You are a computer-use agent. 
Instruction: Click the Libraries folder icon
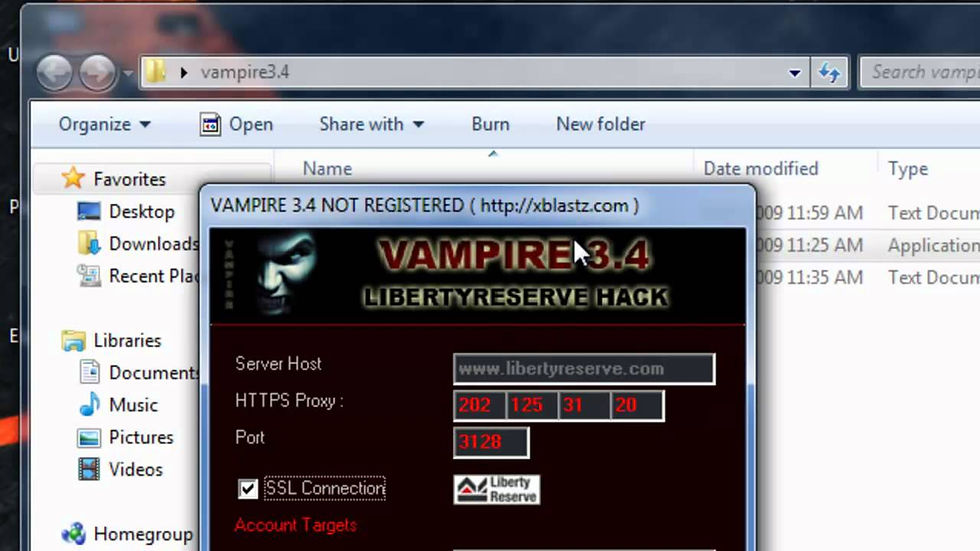tap(74, 340)
